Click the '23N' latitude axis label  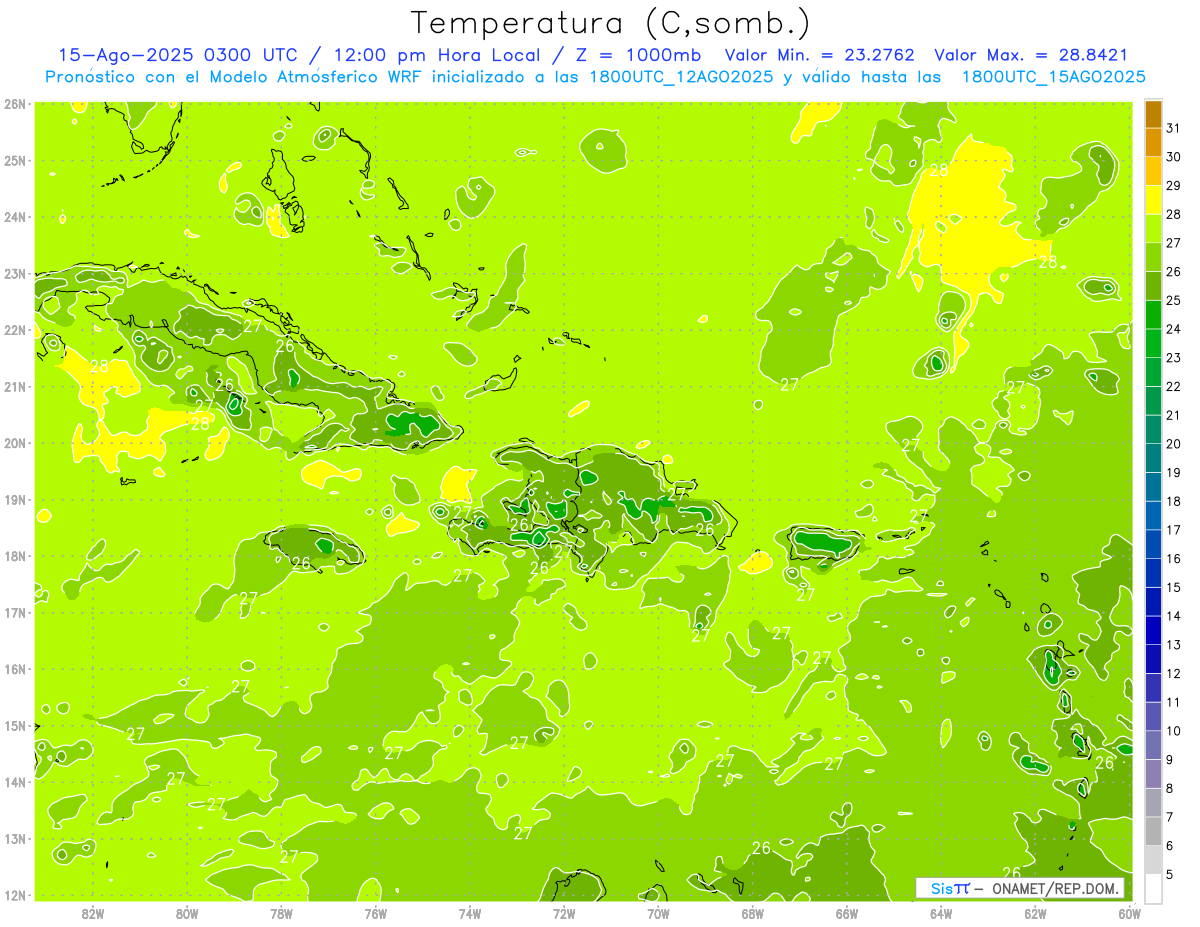(15, 273)
